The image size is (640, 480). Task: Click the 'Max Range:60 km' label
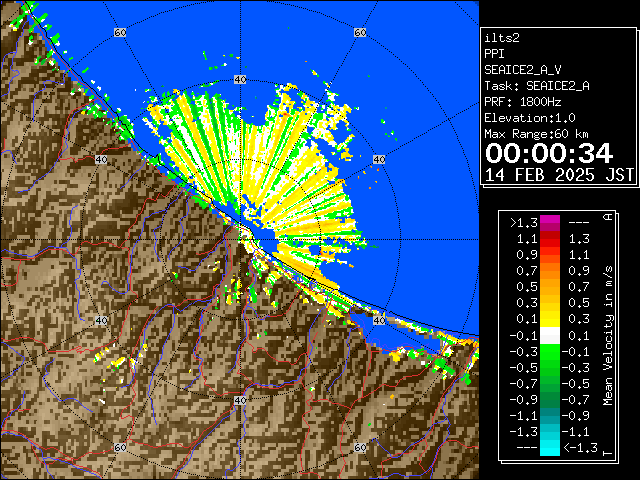click(x=536, y=134)
